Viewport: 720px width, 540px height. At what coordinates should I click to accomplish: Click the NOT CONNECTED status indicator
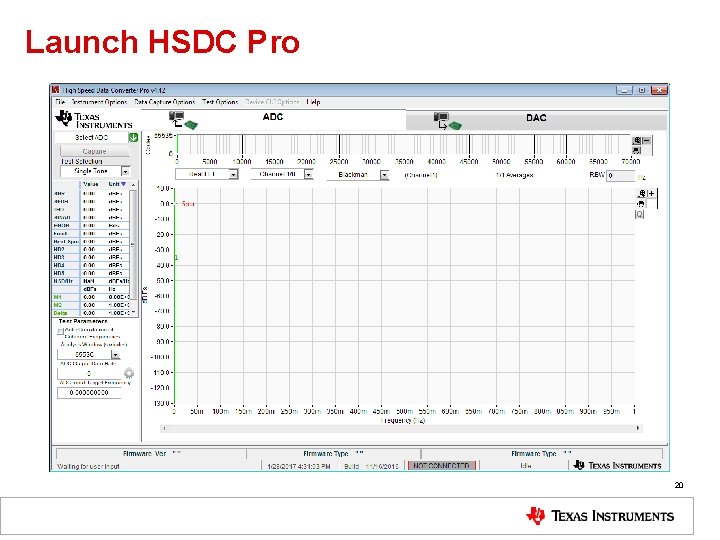[x=441, y=466]
